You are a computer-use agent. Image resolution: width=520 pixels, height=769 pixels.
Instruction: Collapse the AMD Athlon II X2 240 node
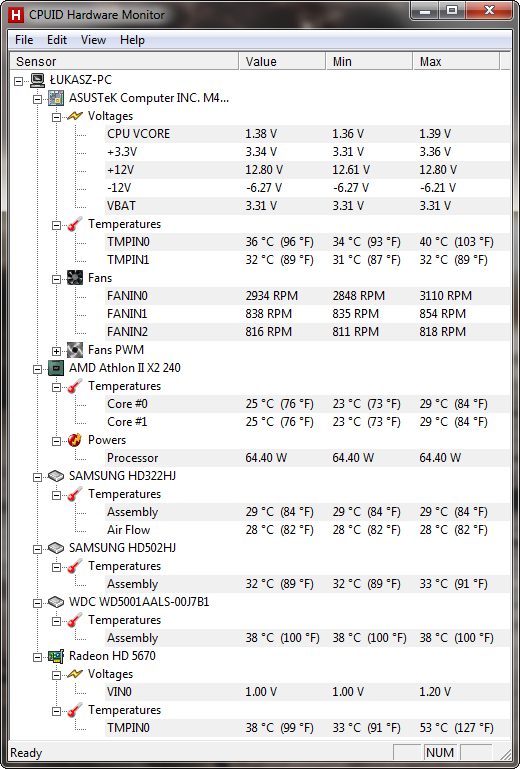click(x=38, y=369)
